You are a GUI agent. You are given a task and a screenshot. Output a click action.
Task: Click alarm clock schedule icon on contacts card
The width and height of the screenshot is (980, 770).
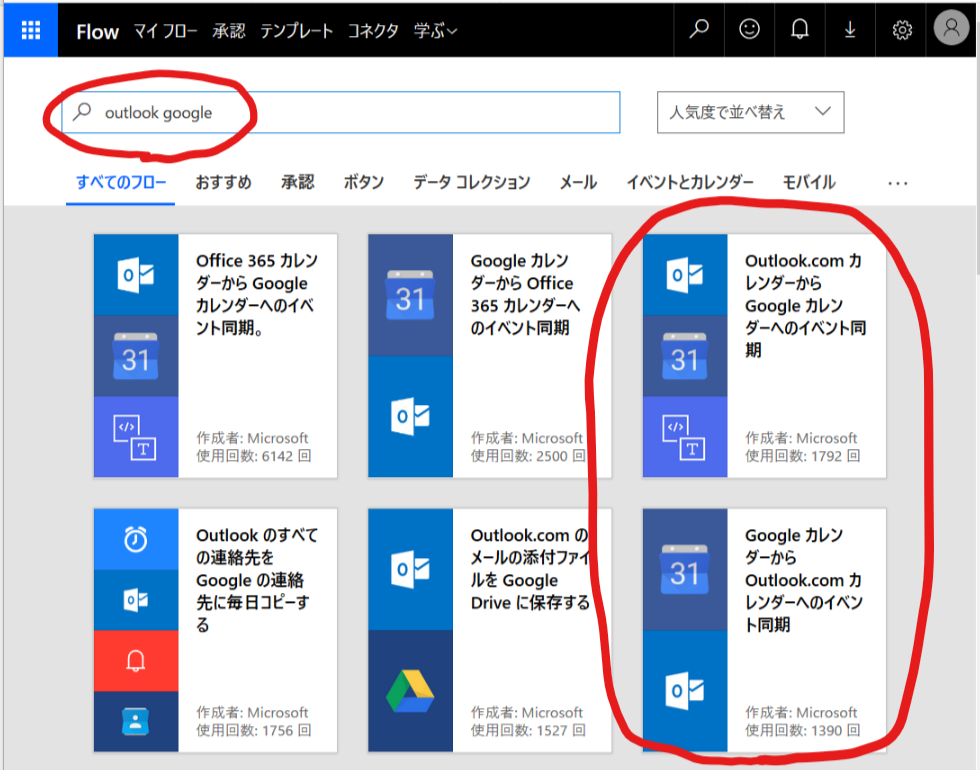(136, 539)
